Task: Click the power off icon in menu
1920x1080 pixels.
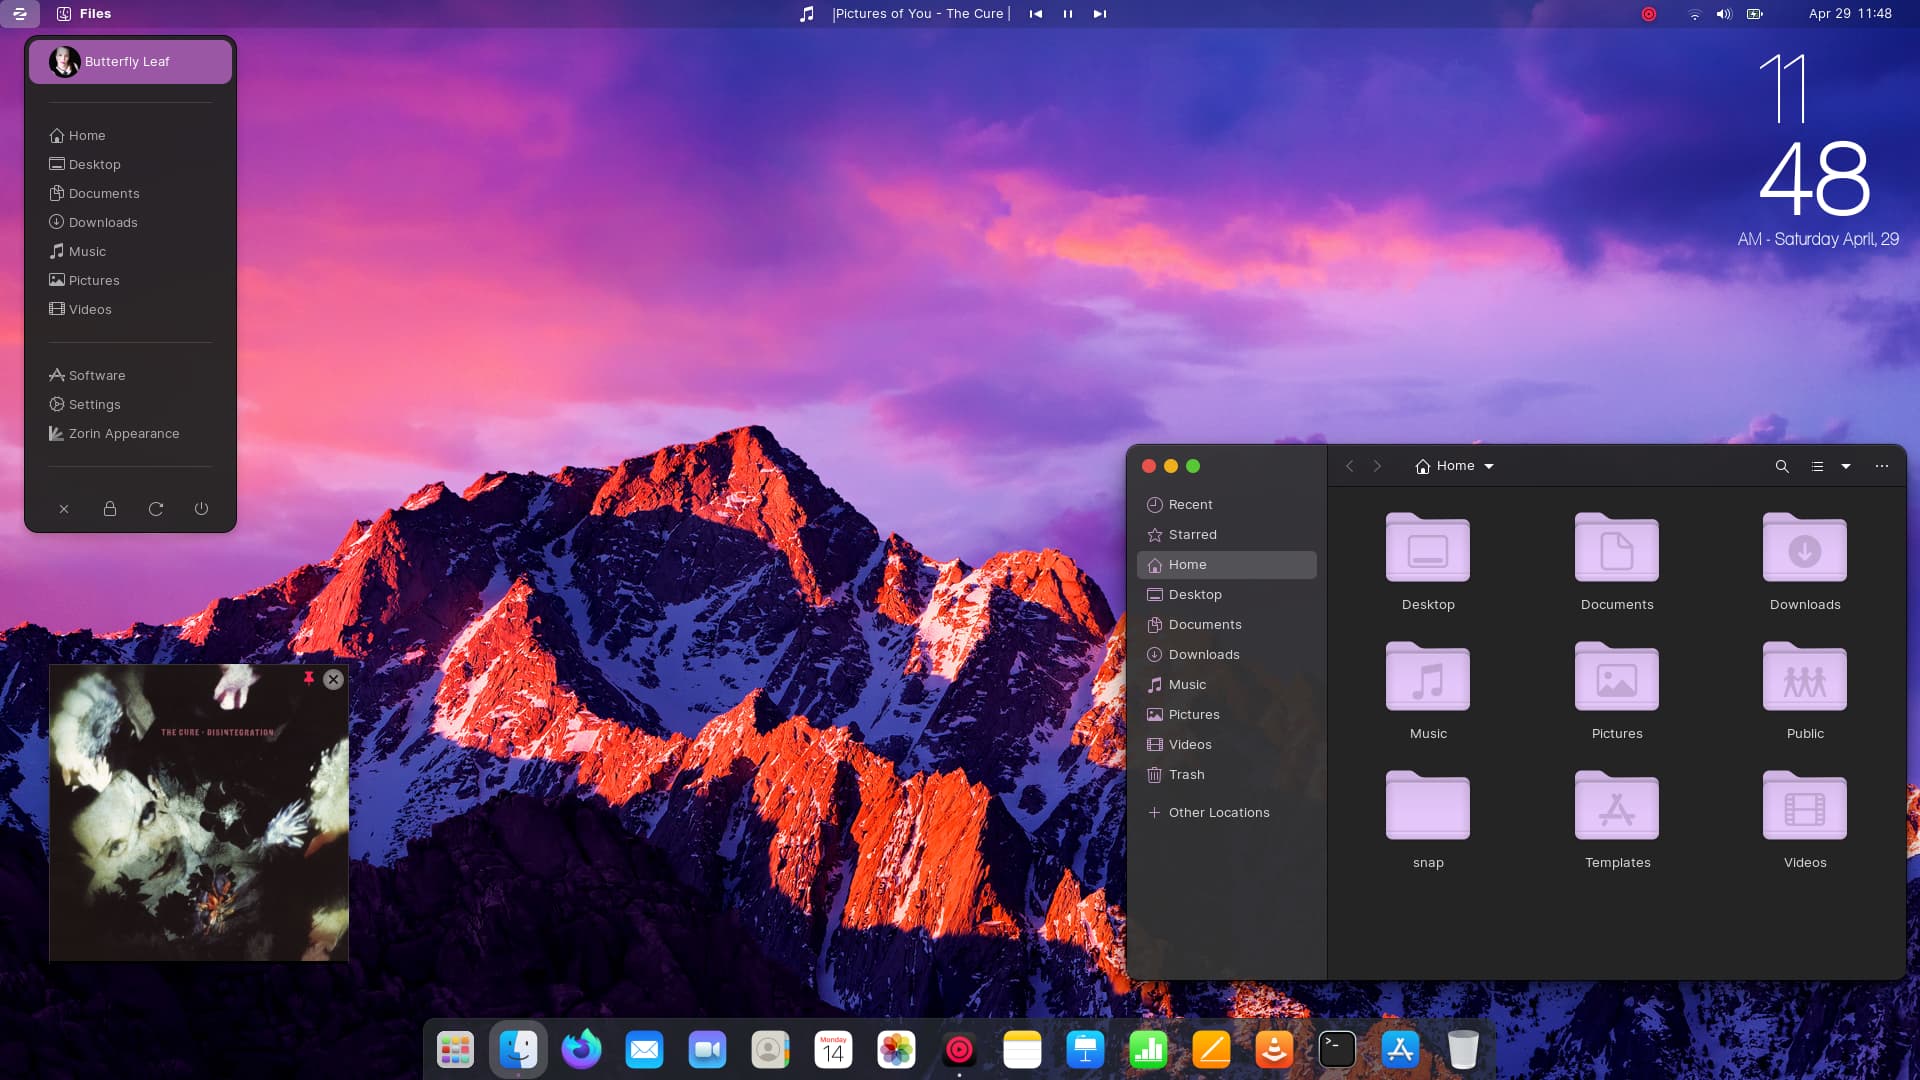Action: coord(201,509)
